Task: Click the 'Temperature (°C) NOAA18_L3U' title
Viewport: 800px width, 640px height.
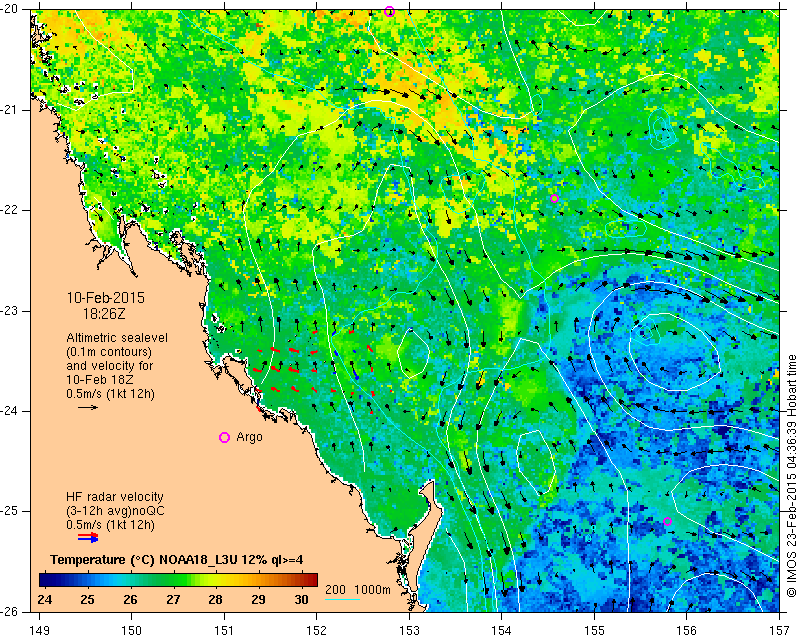Action: coord(144,559)
